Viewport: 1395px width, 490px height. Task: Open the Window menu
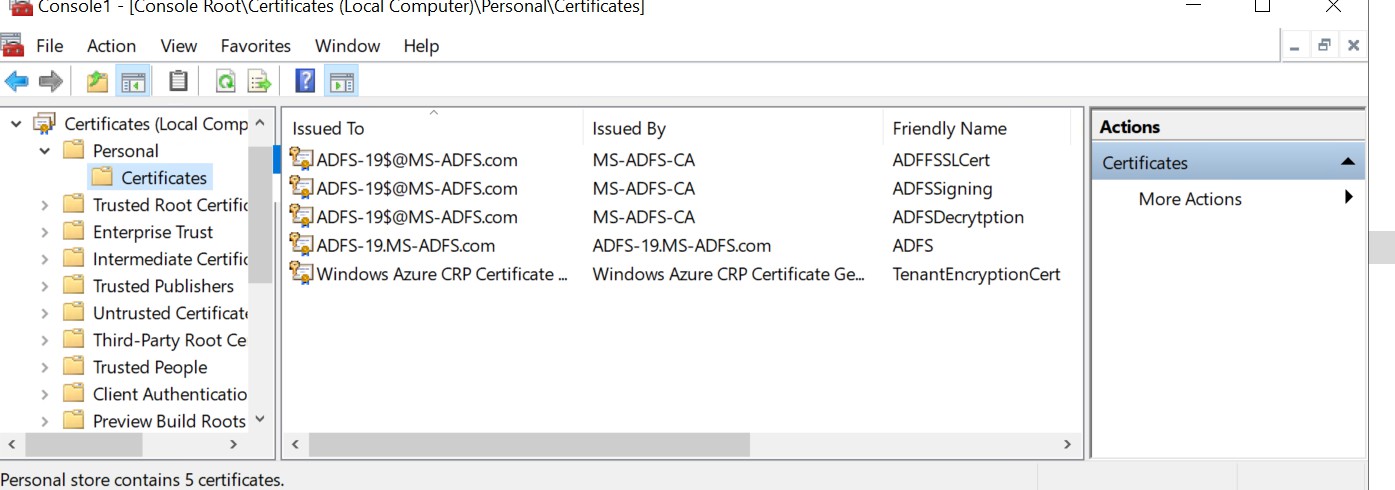pos(347,46)
